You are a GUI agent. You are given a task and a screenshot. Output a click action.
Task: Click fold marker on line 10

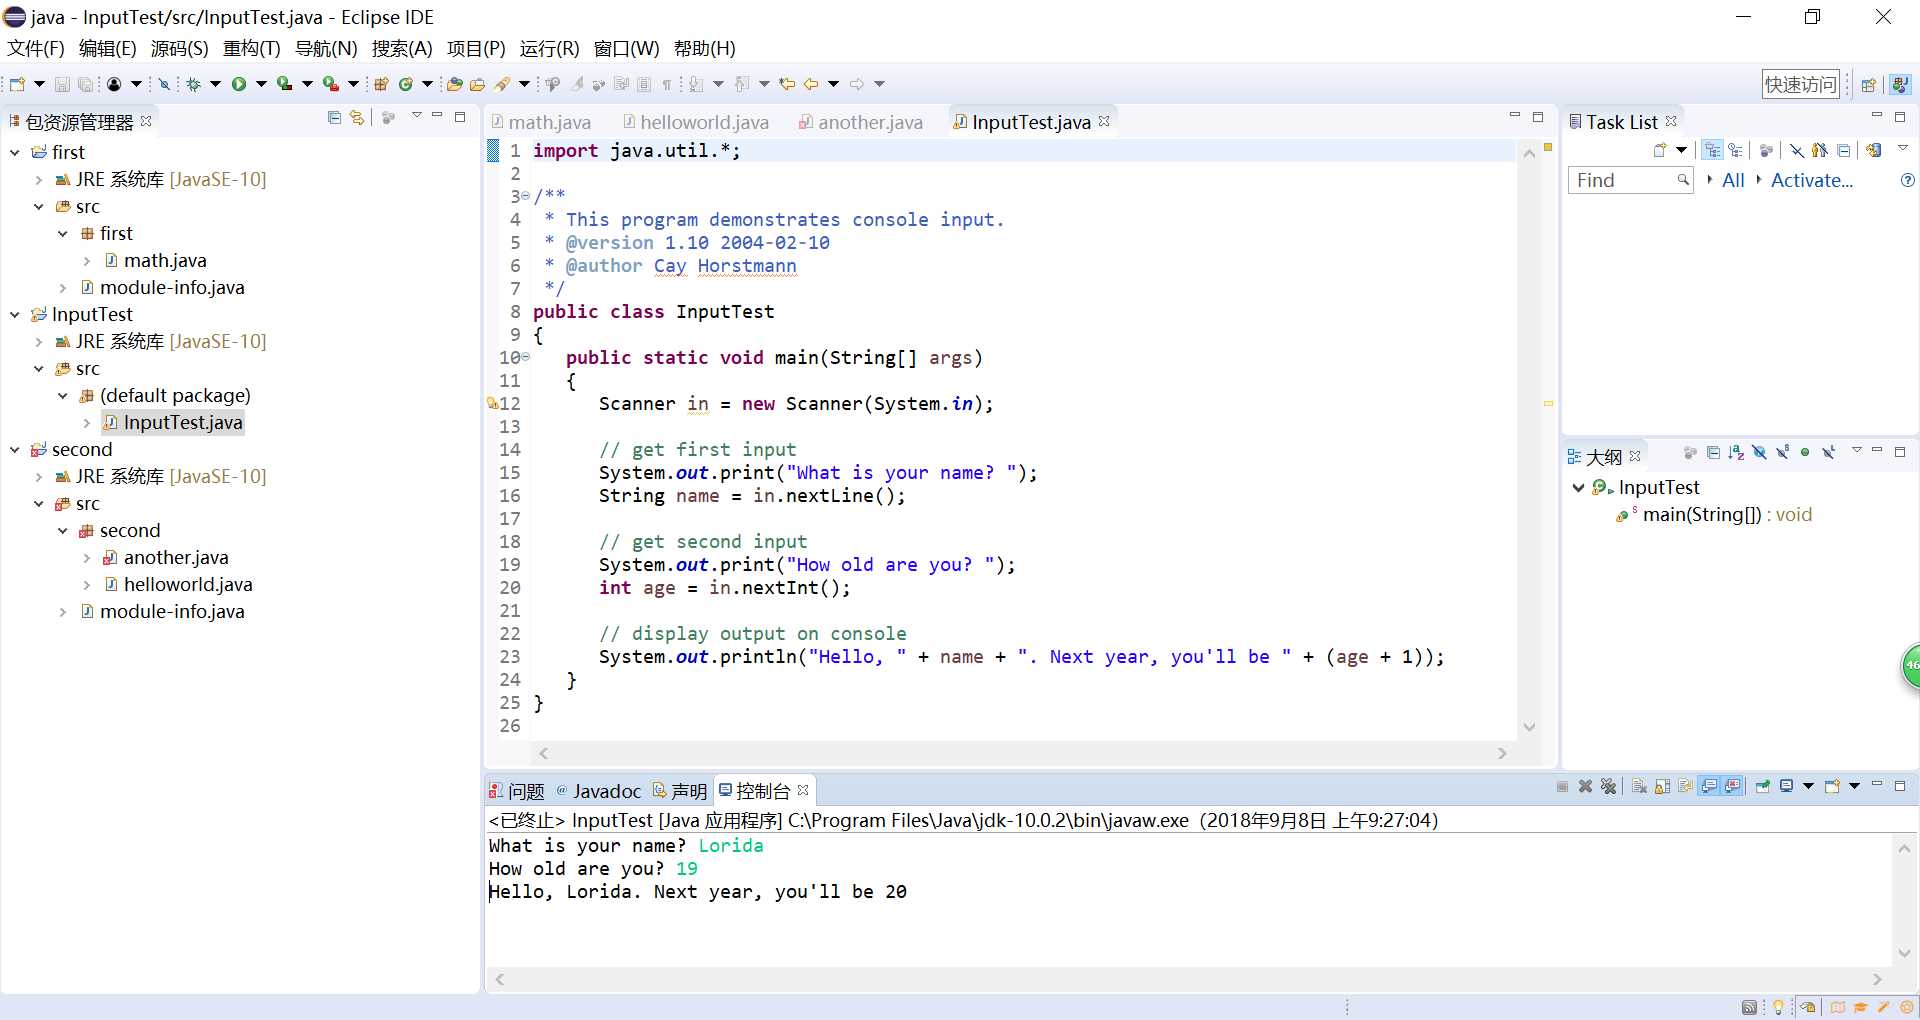pyautogui.click(x=526, y=357)
